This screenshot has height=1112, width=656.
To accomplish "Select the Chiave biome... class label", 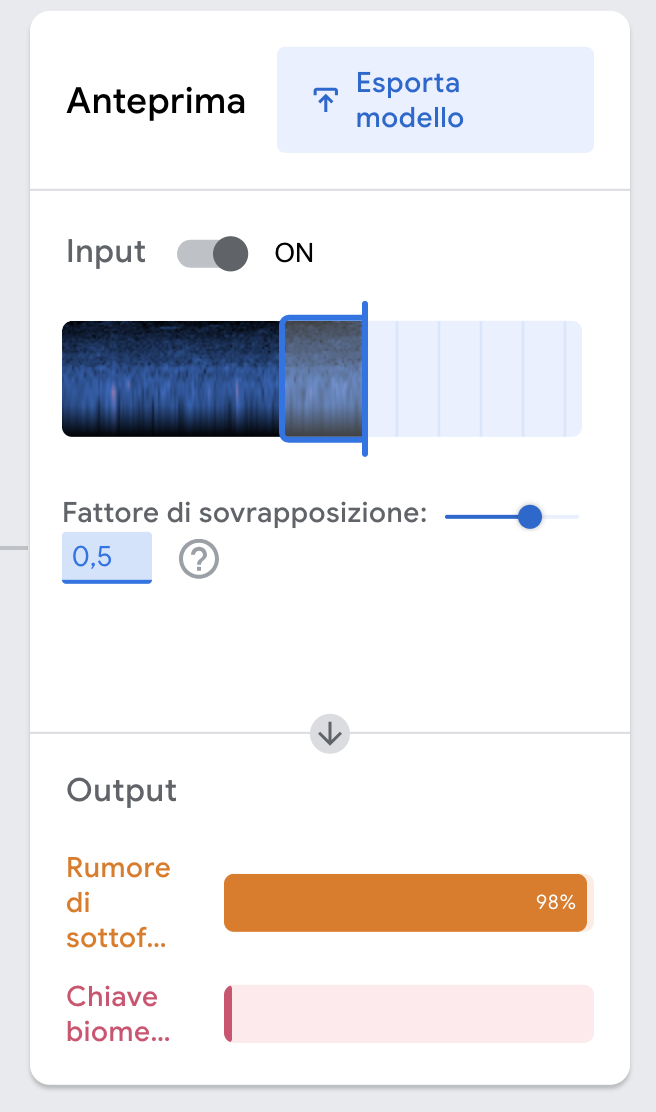I will click(x=118, y=1013).
